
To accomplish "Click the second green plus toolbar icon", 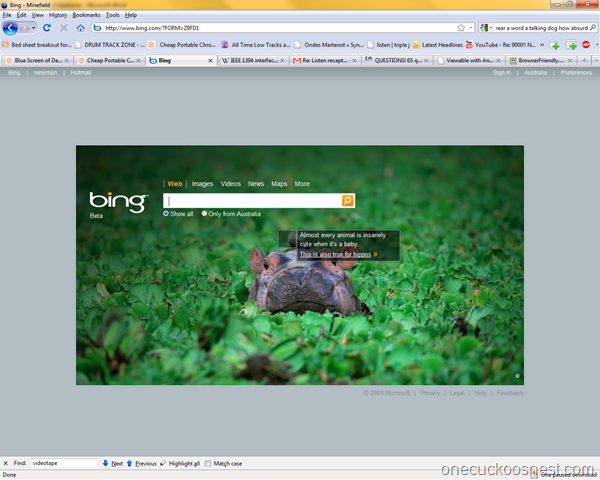I will click(x=571, y=45).
